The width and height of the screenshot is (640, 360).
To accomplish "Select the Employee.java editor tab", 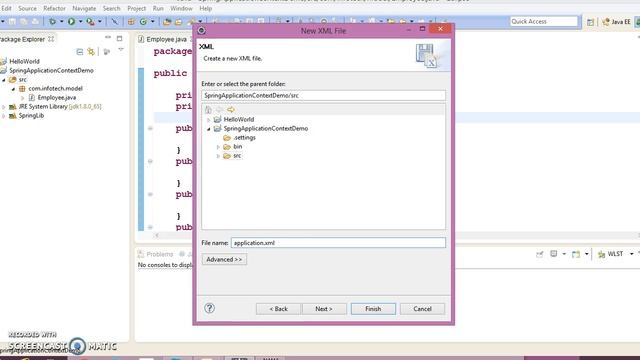I will pyautogui.click(x=166, y=39).
